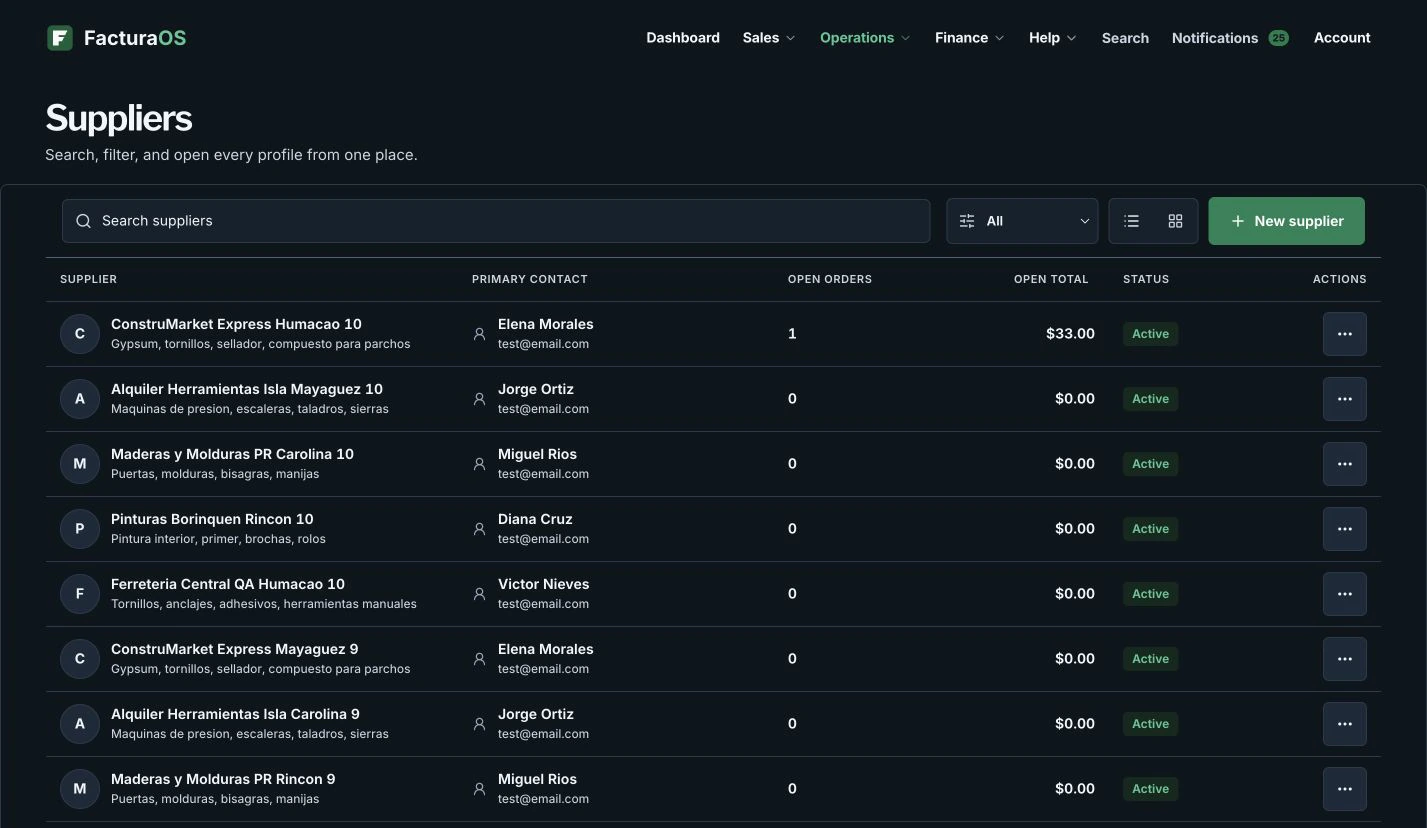
Task: Open the Account menu
Action: point(1342,38)
